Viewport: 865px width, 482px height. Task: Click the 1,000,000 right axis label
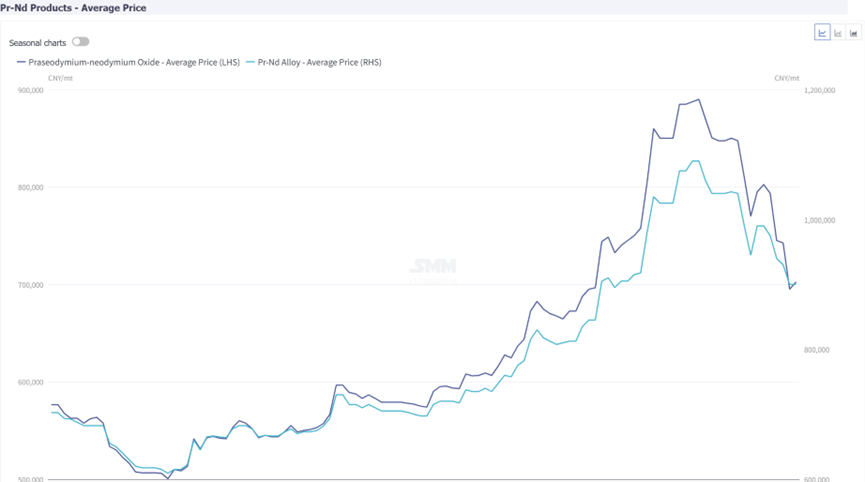pyautogui.click(x=819, y=220)
